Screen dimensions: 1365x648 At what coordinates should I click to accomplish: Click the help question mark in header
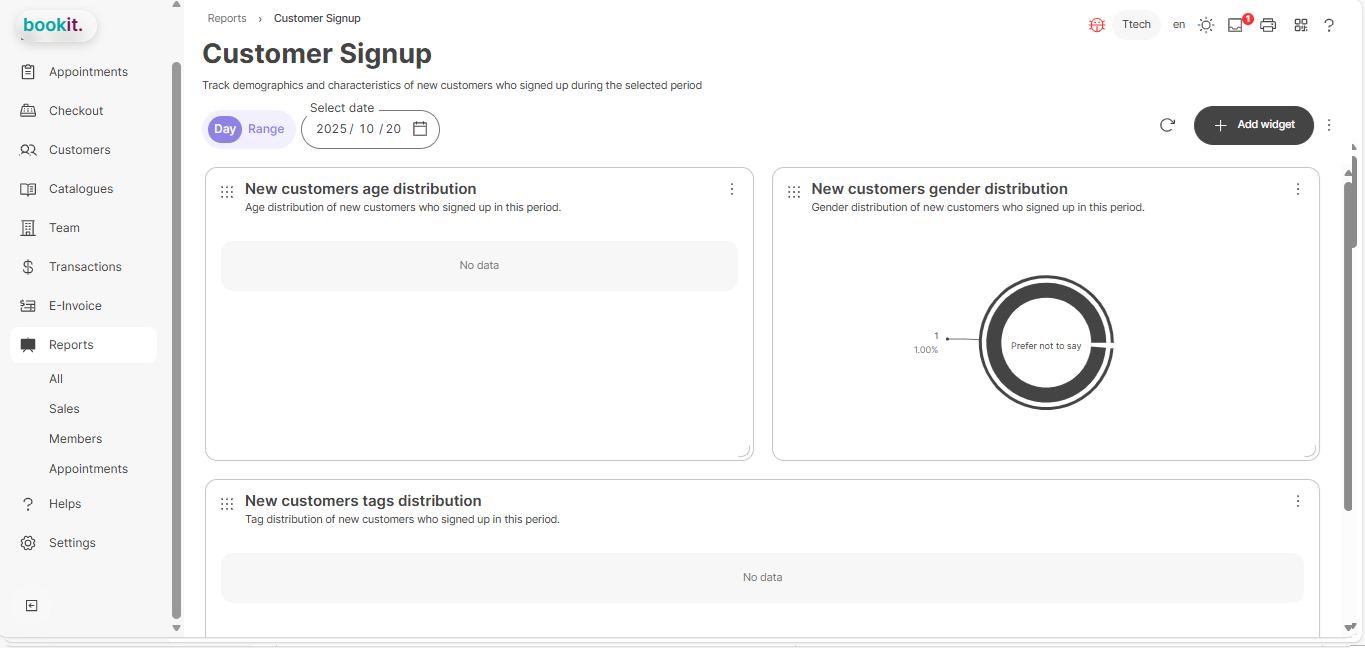(1329, 25)
